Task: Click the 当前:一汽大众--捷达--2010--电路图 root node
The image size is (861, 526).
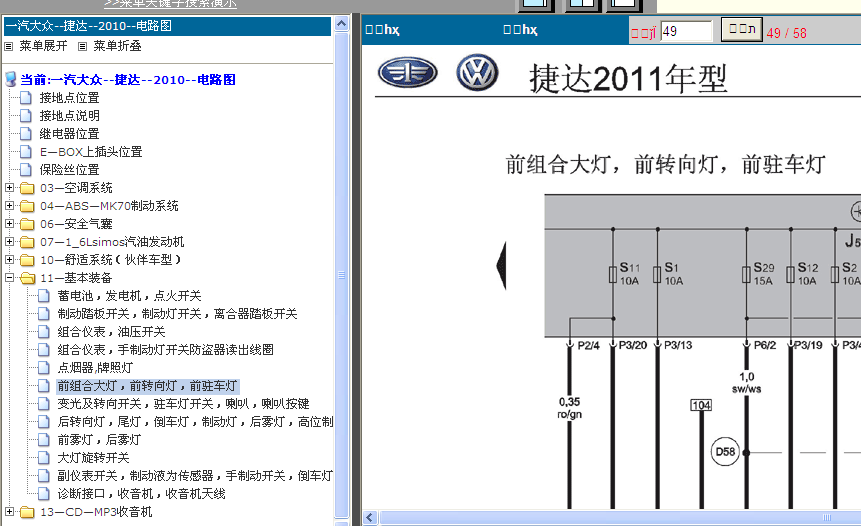Action: point(128,80)
